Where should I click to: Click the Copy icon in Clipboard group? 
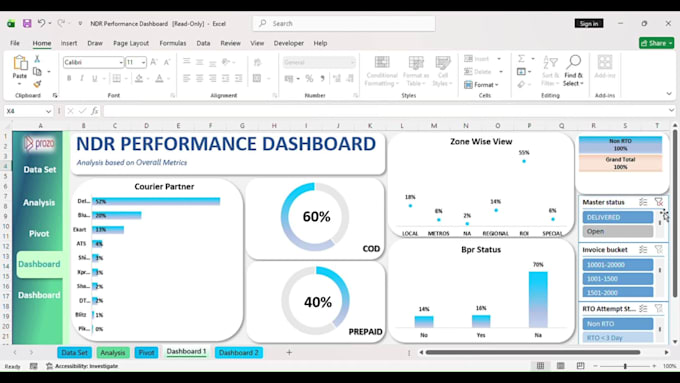pyautogui.click(x=37, y=71)
